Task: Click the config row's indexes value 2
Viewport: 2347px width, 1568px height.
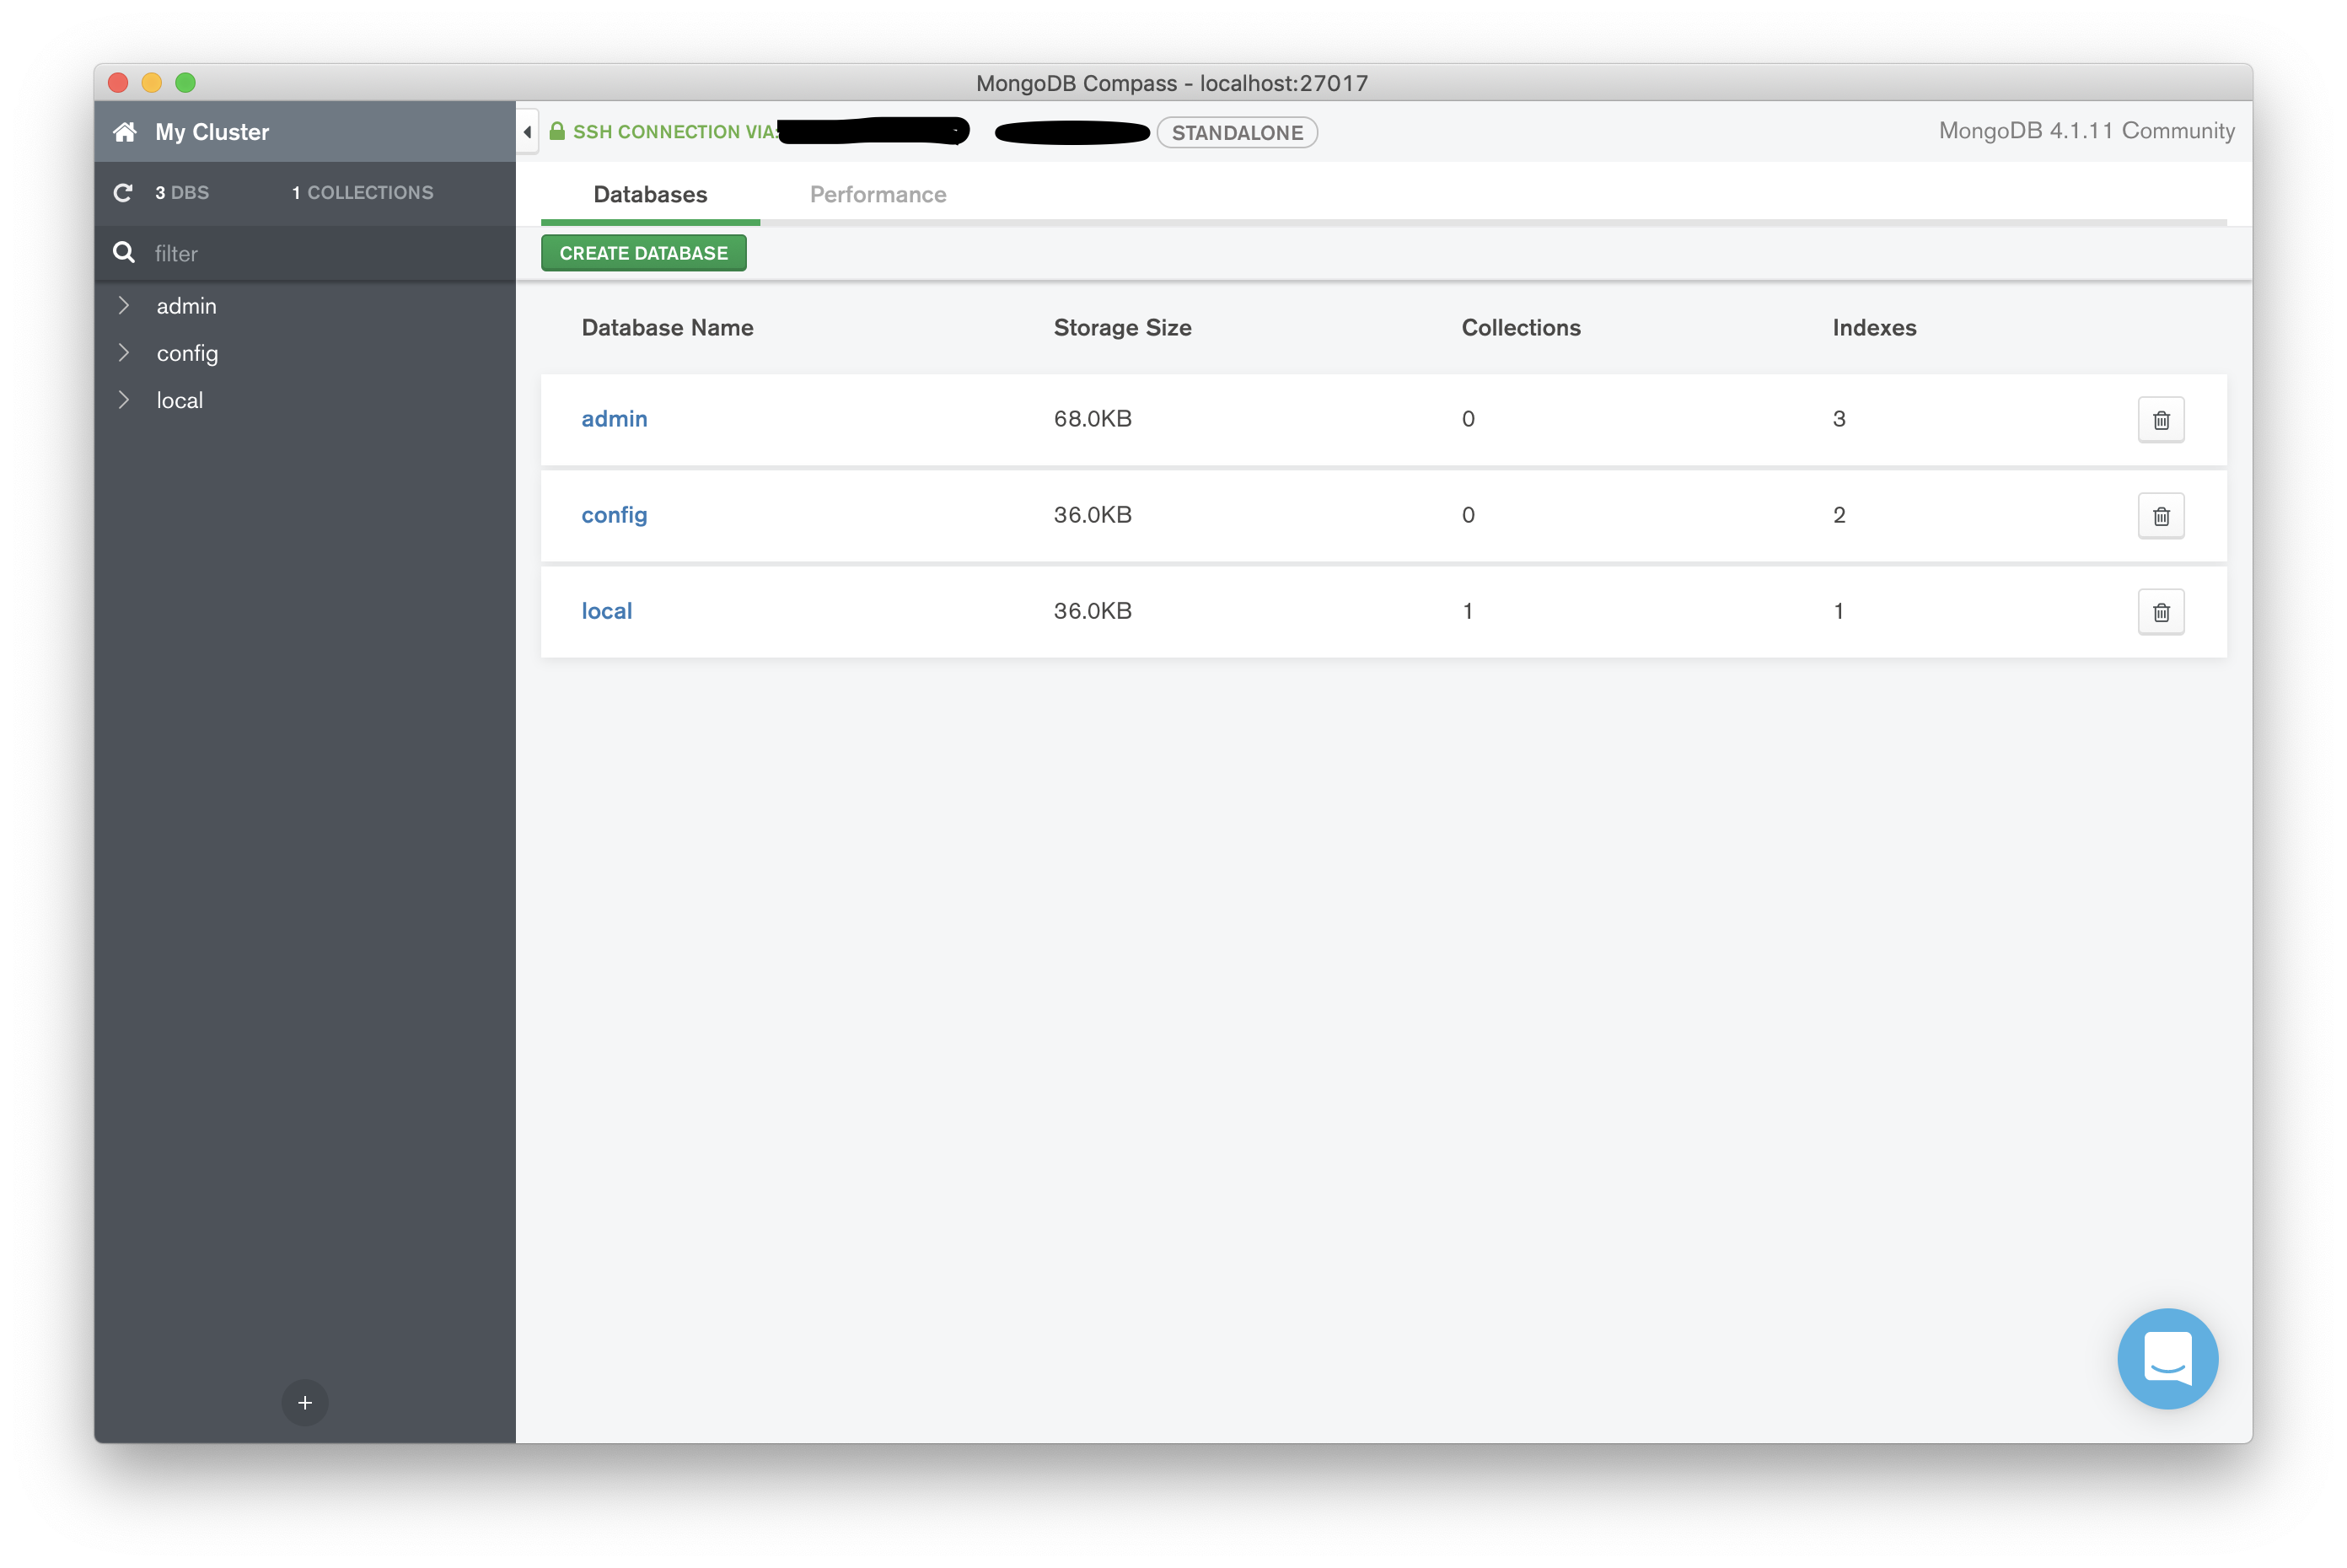Action: point(1838,515)
